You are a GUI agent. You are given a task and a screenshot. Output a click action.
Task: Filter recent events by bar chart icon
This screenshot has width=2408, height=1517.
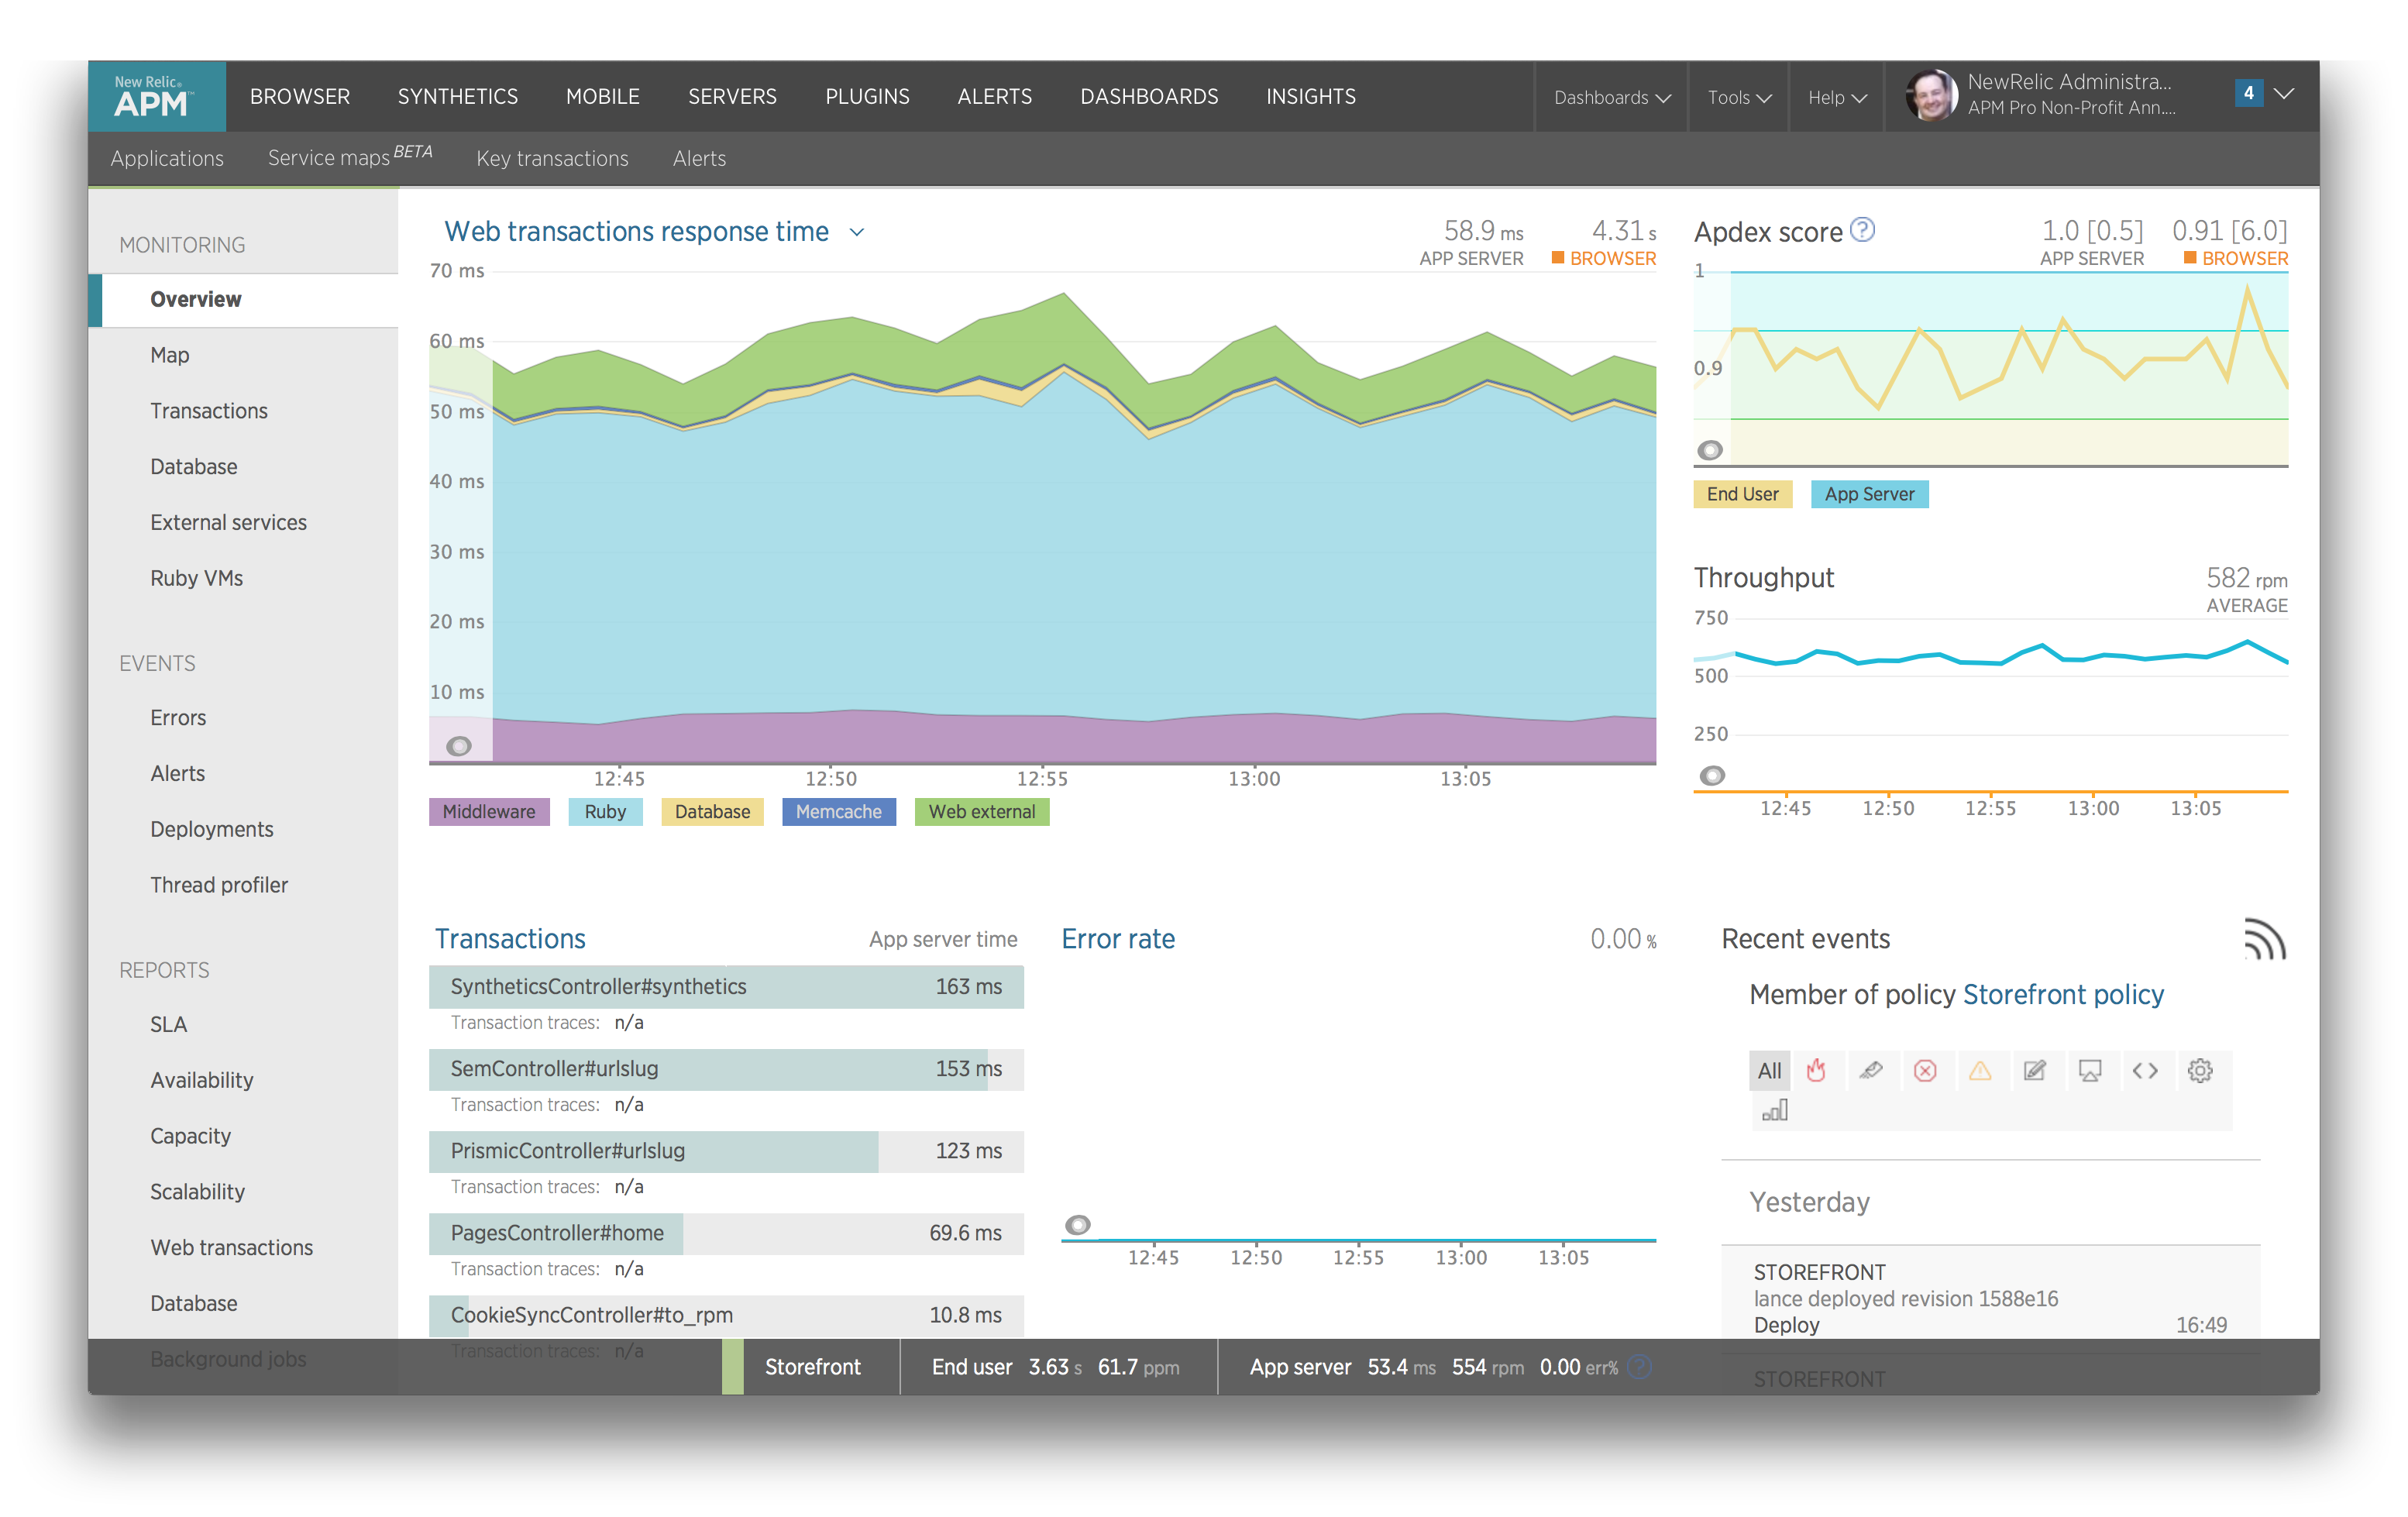pyautogui.click(x=1775, y=1110)
